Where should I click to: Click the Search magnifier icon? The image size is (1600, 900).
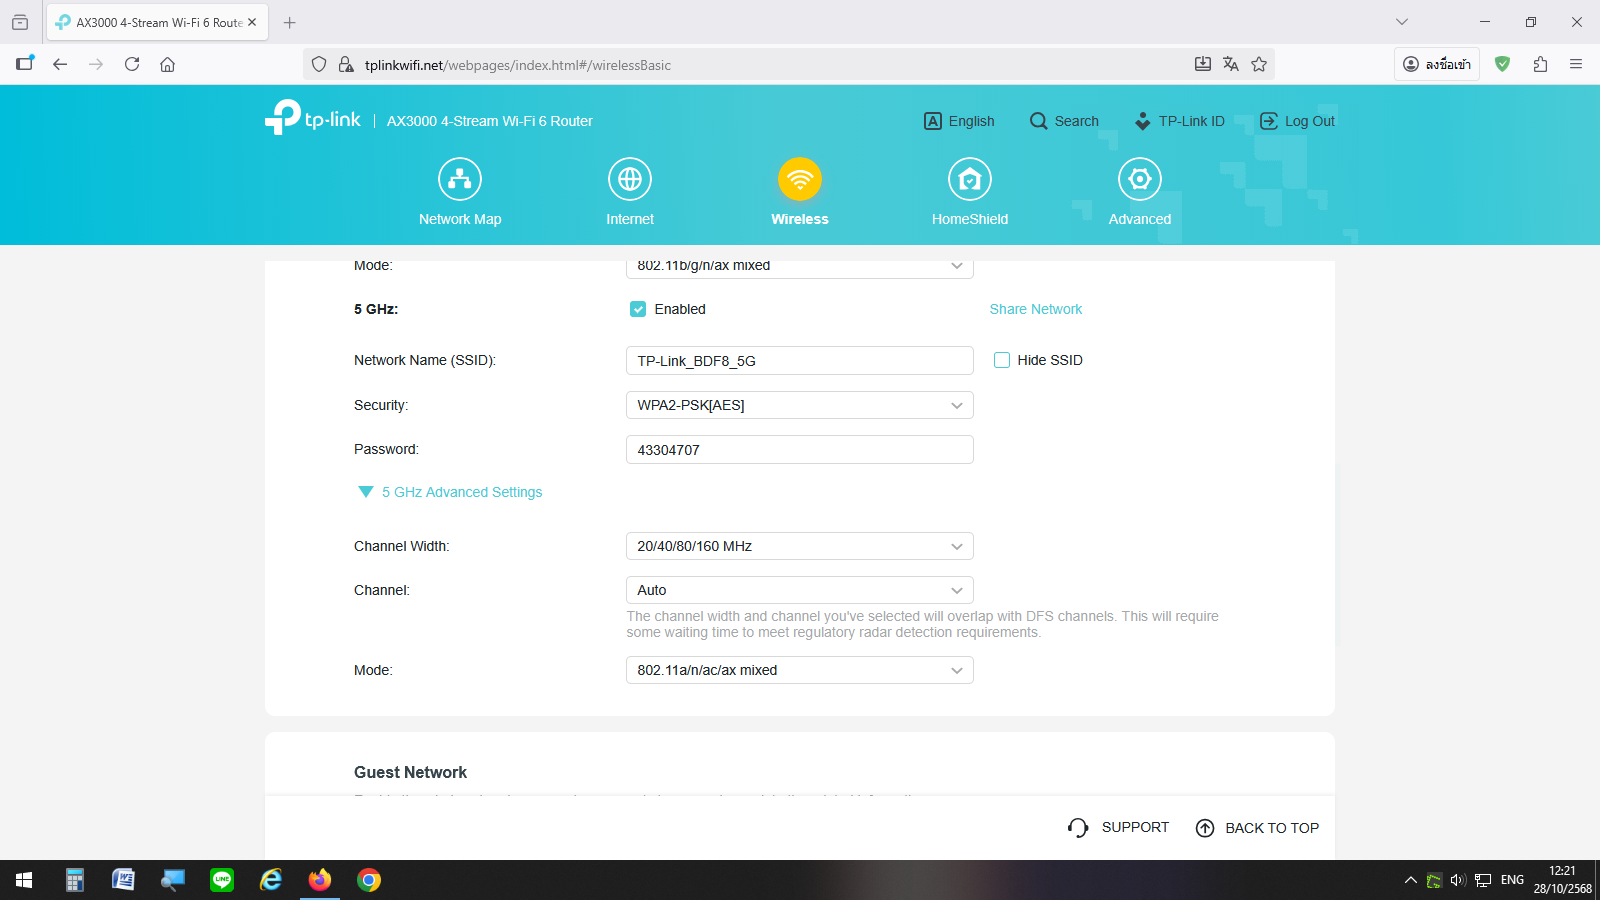[x=1038, y=121]
